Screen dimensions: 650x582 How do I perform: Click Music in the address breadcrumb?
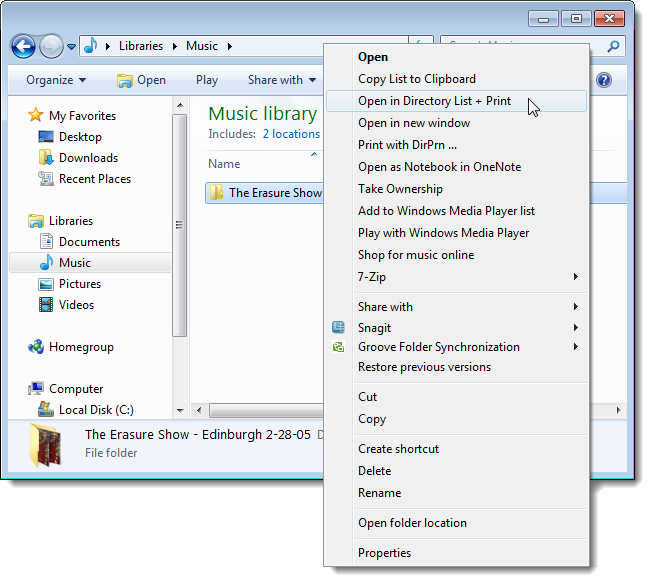click(202, 46)
